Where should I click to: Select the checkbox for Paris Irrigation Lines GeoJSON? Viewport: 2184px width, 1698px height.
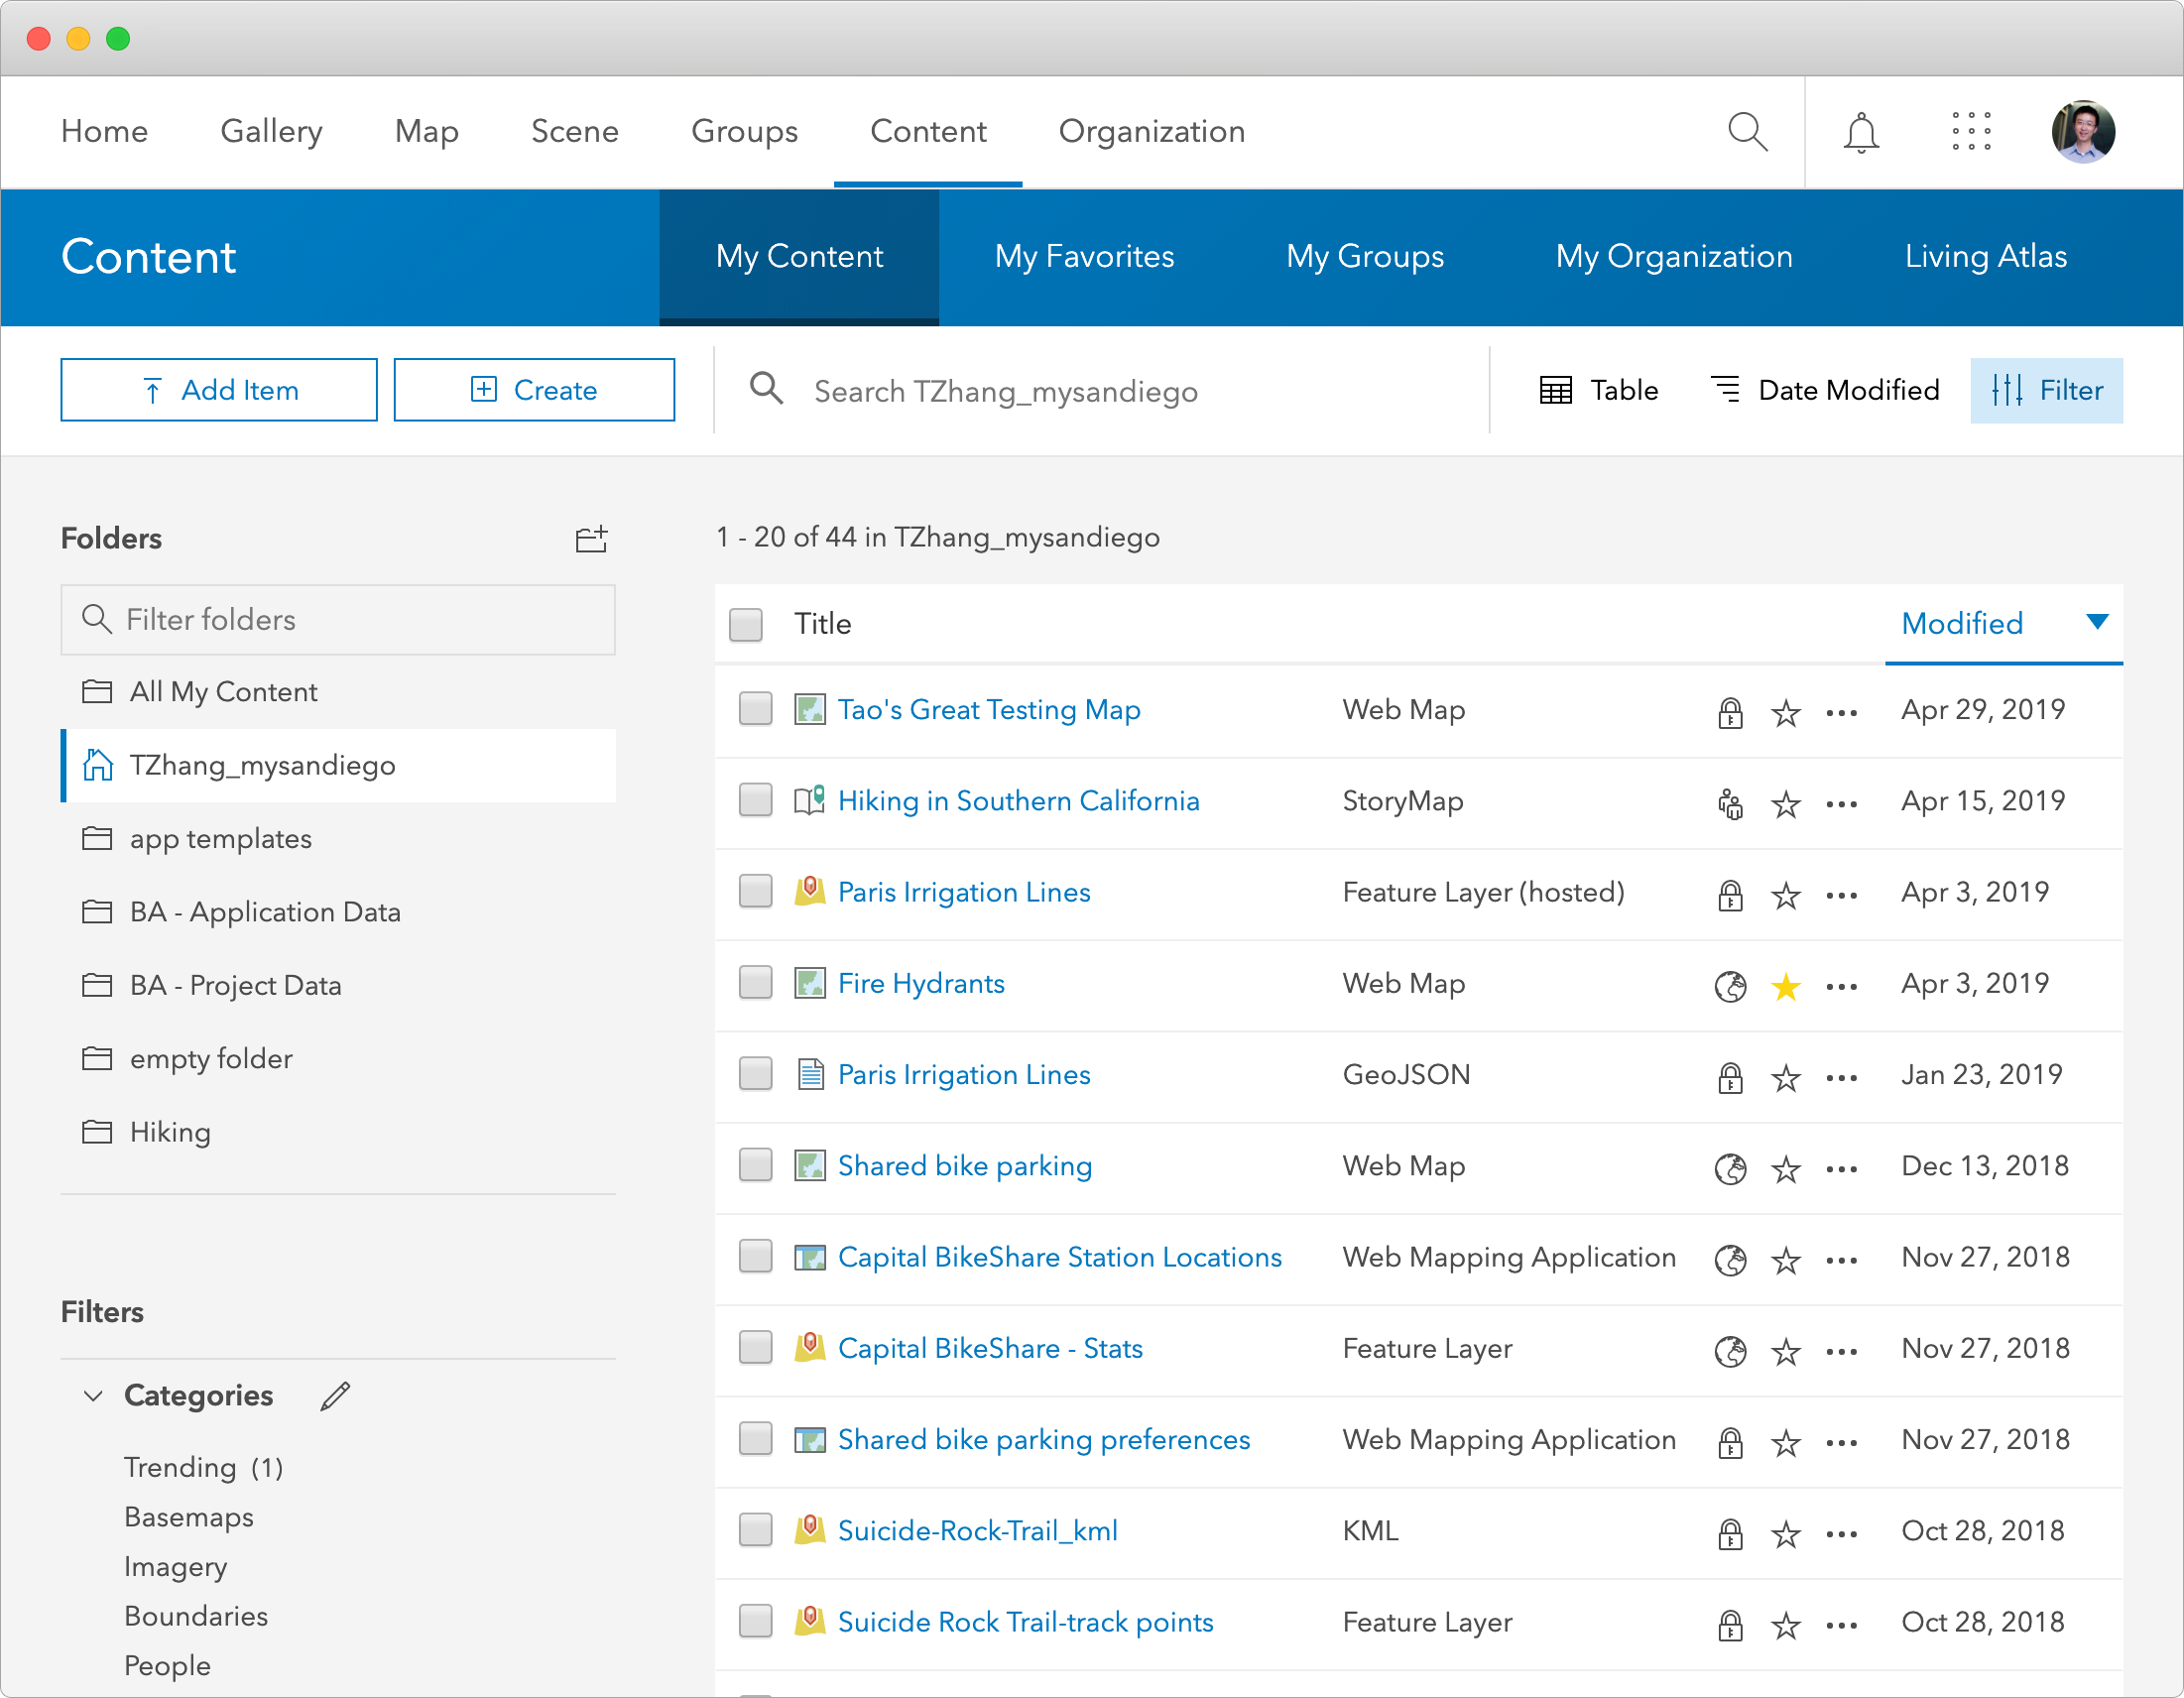pos(755,1074)
